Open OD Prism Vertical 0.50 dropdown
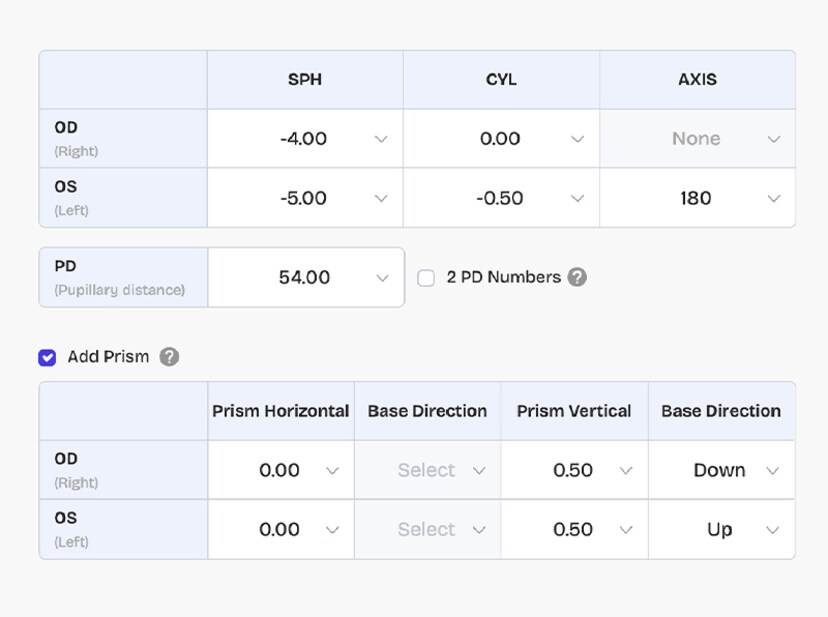 [x=575, y=470]
